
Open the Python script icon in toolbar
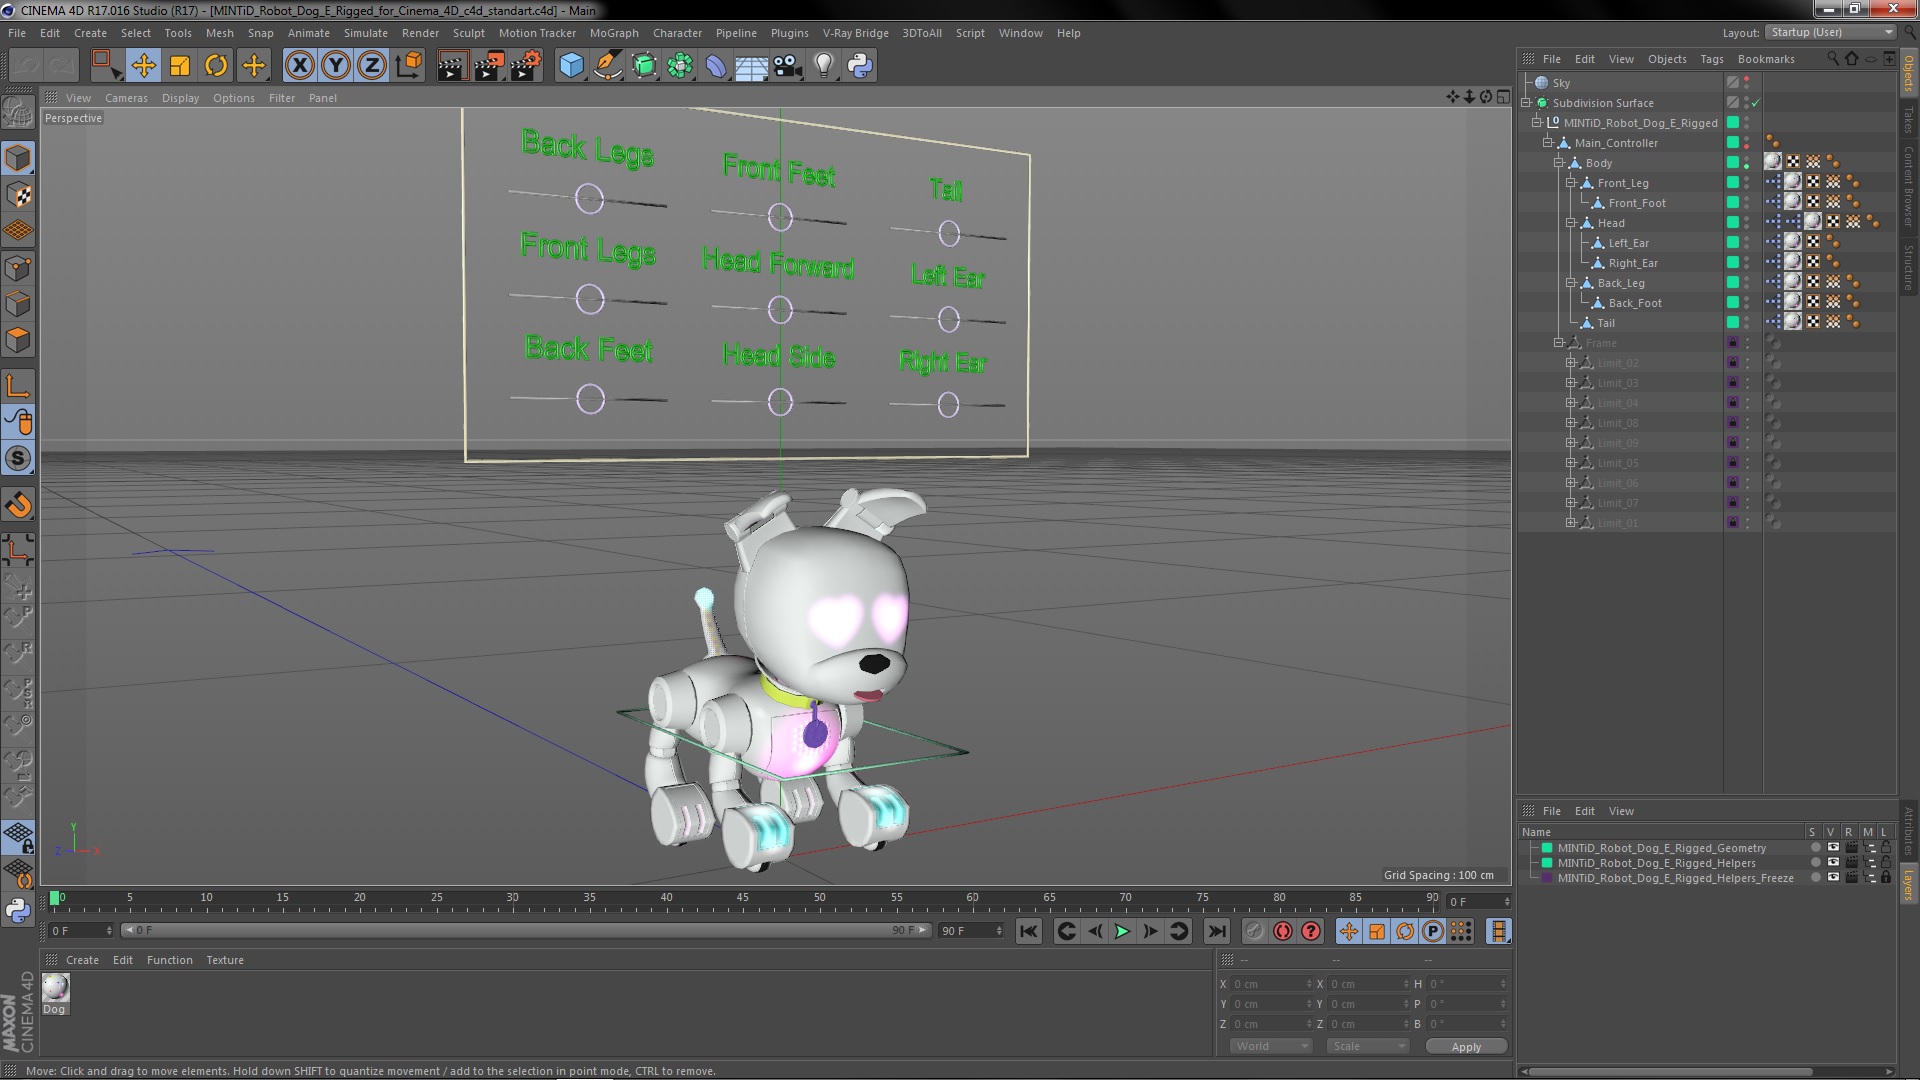point(860,66)
